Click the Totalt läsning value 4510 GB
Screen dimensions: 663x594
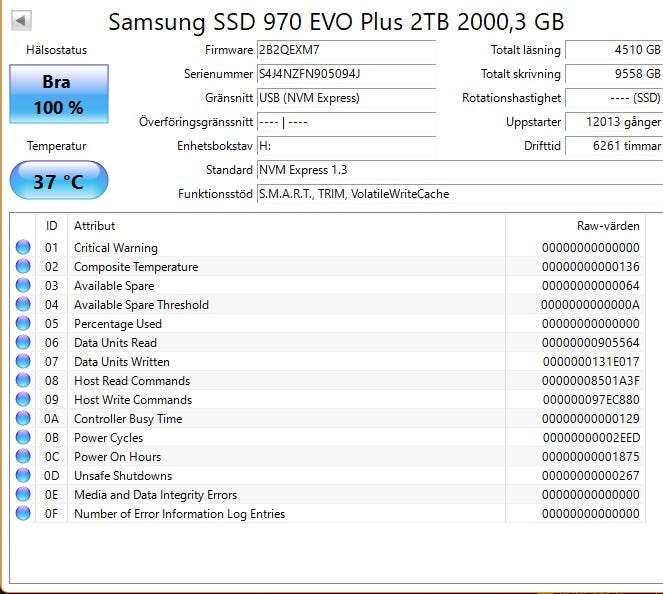pyautogui.click(x=614, y=50)
